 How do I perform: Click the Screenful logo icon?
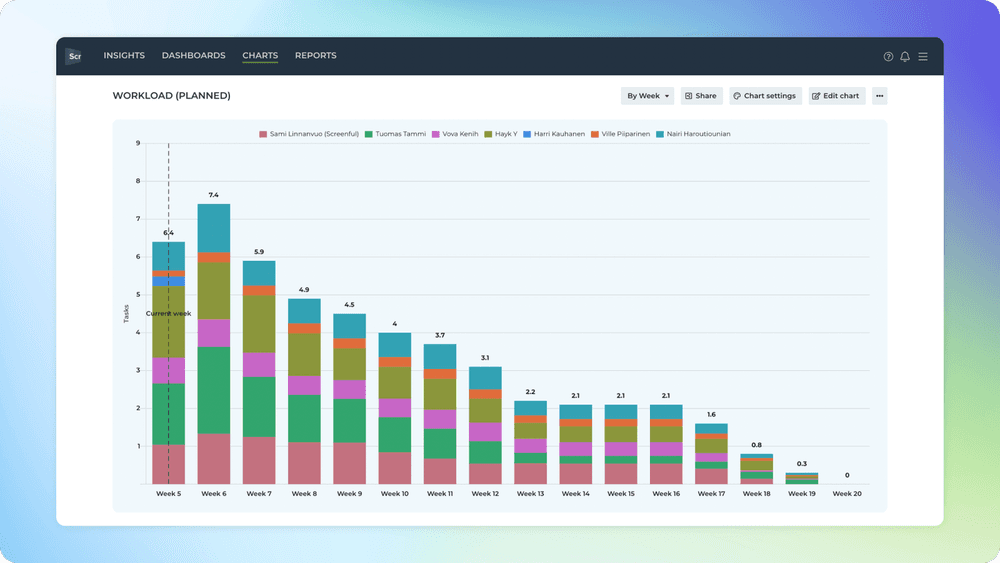[74, 56]
